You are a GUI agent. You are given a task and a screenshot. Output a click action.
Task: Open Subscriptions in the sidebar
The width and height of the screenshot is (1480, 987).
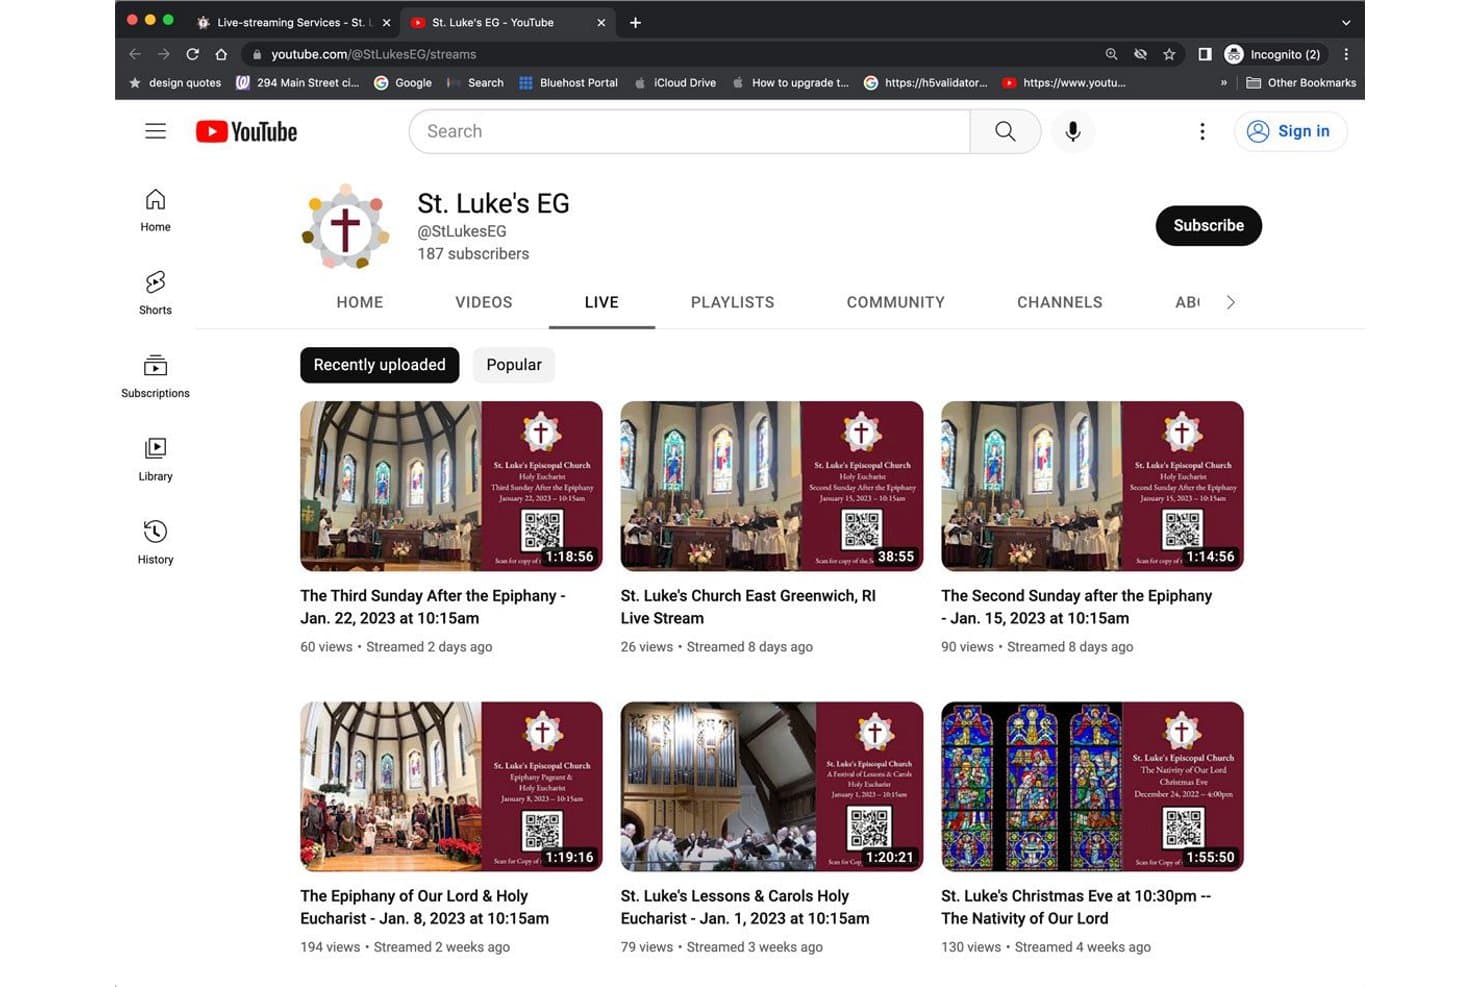tap(155, 376)
